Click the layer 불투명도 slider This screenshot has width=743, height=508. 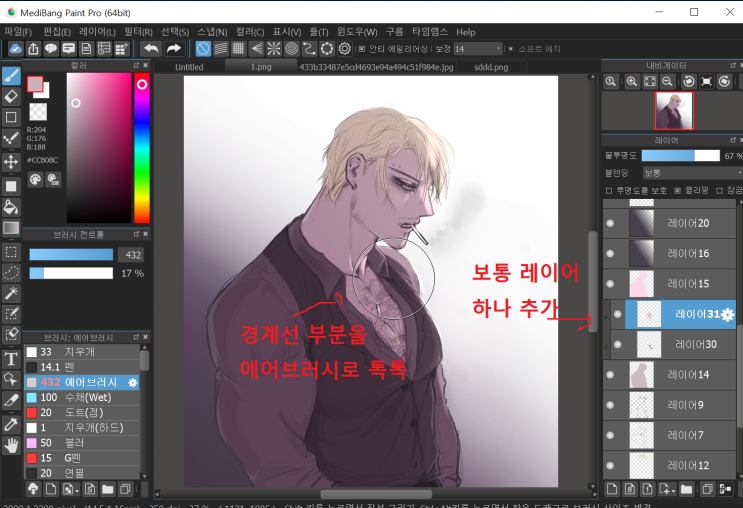point(680,155)
